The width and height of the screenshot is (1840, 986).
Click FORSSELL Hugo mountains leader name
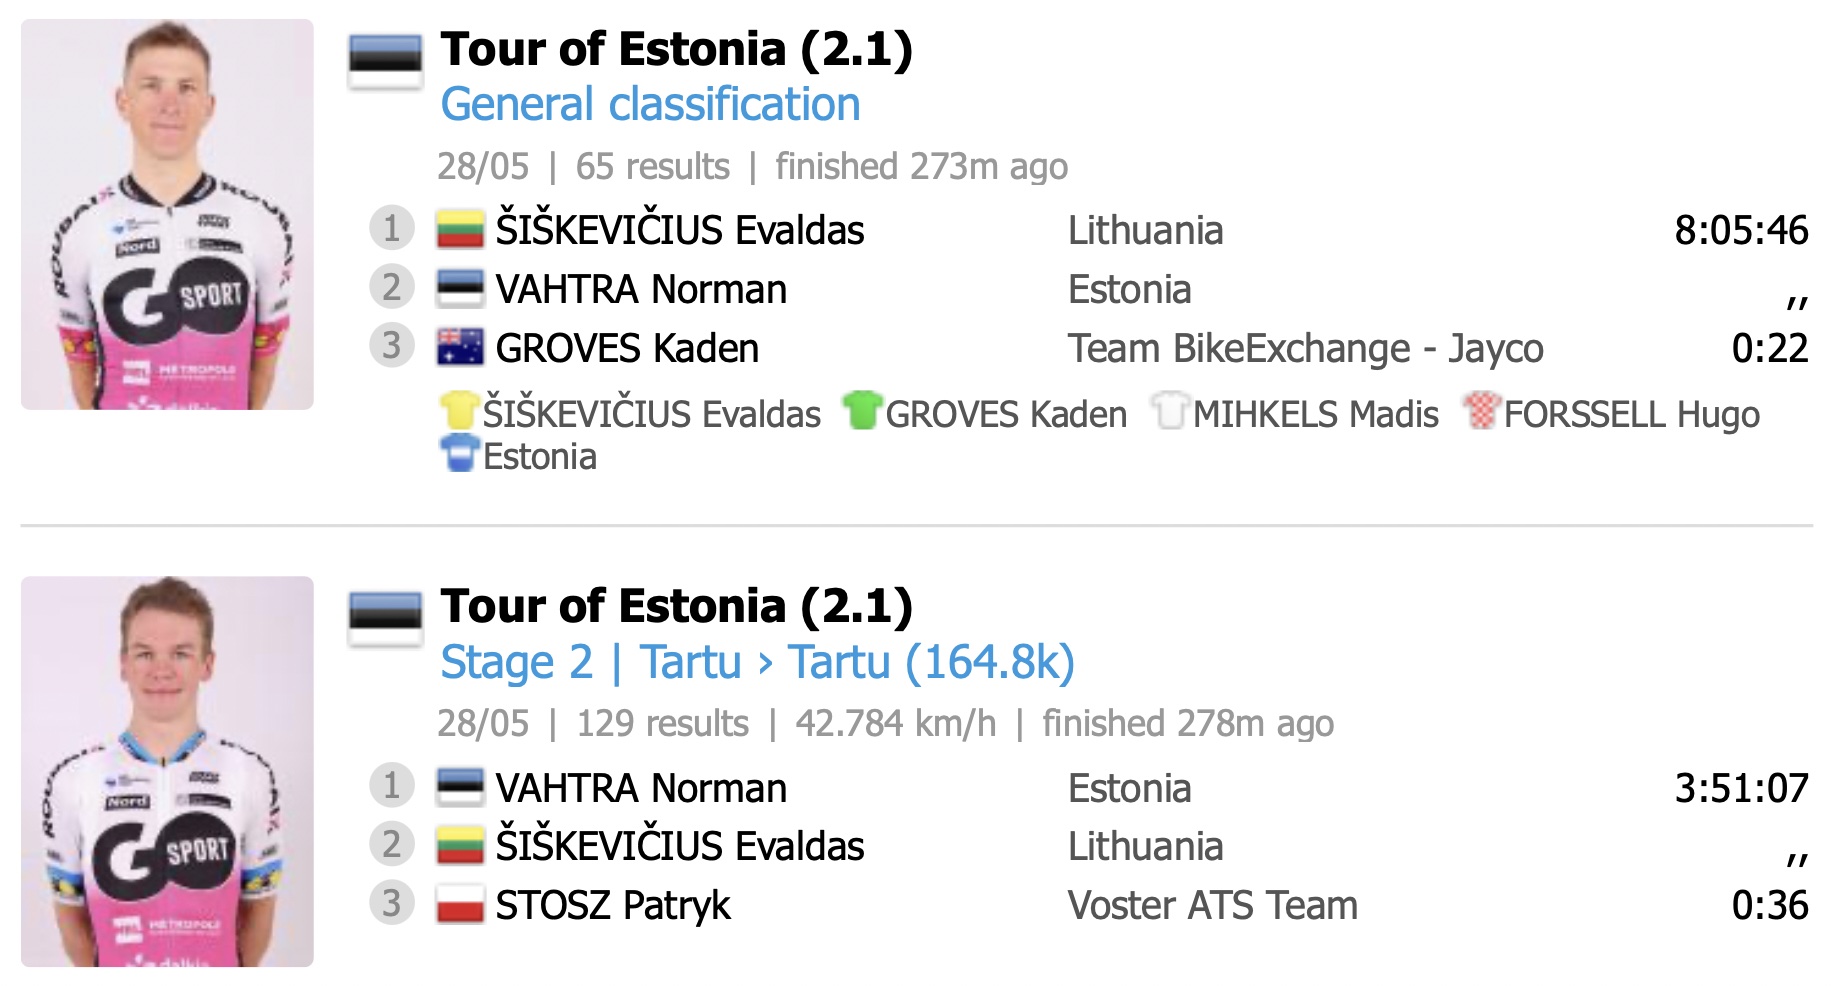coord(1632,414)
